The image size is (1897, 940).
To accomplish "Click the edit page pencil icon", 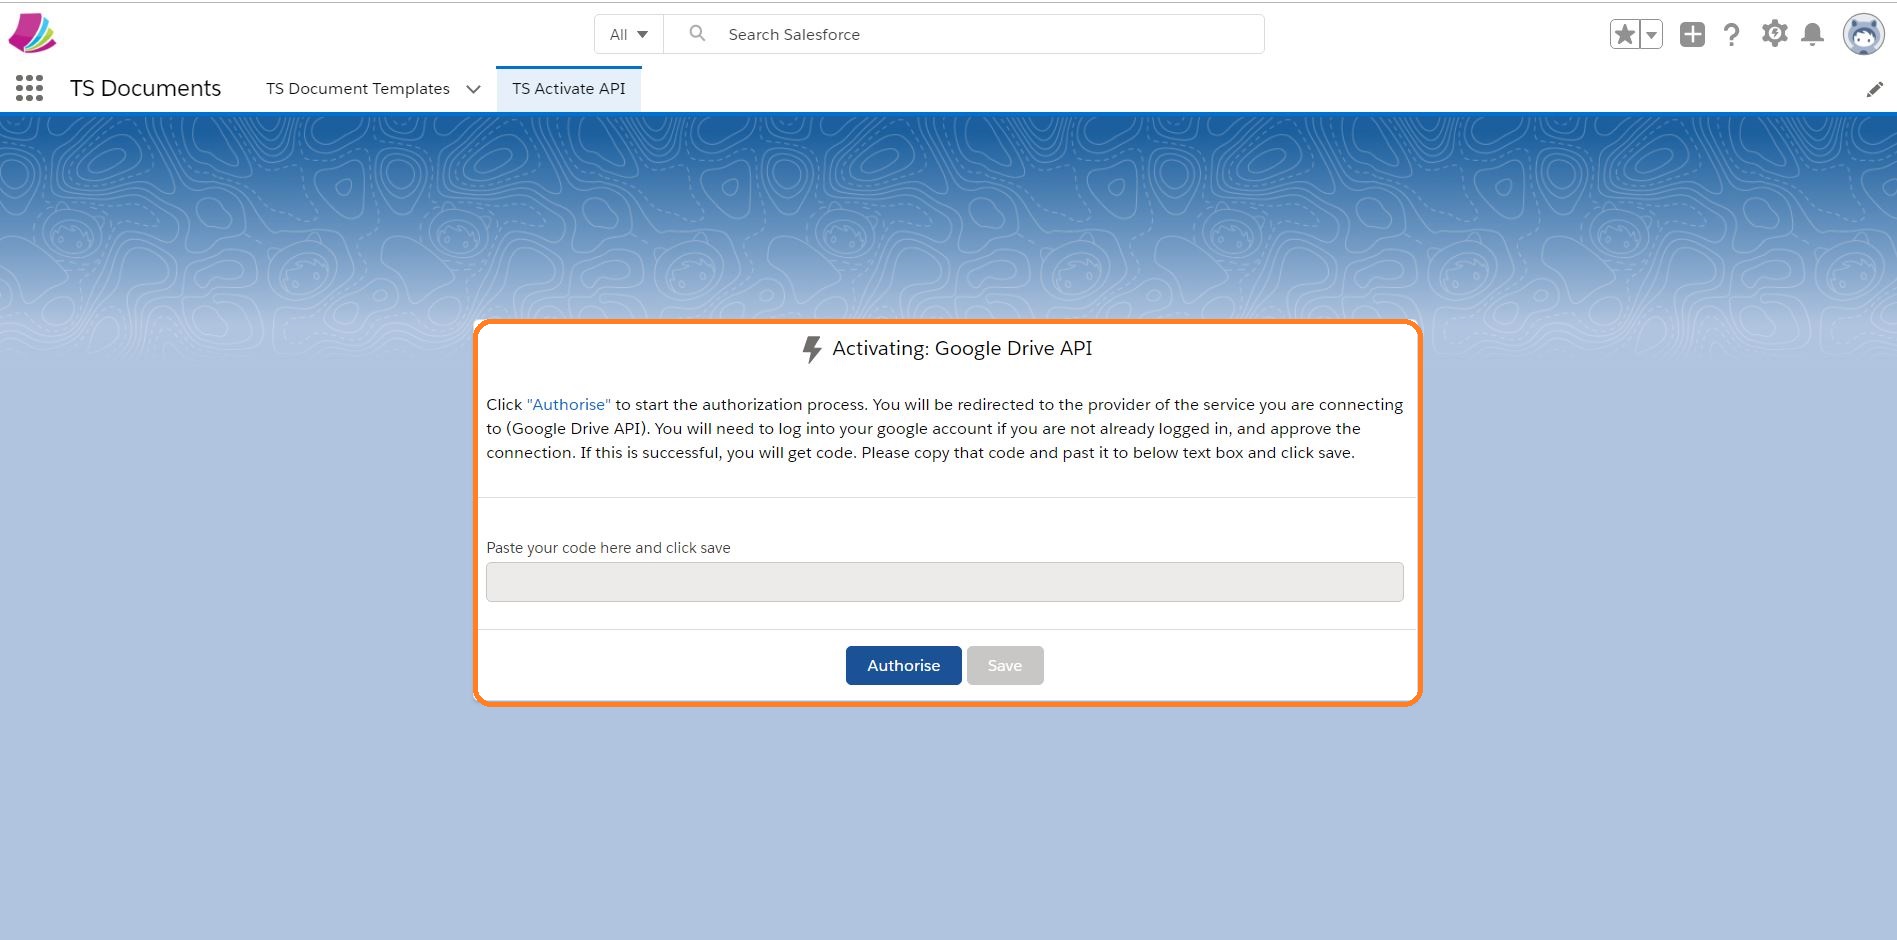I will pos(1875,89).
